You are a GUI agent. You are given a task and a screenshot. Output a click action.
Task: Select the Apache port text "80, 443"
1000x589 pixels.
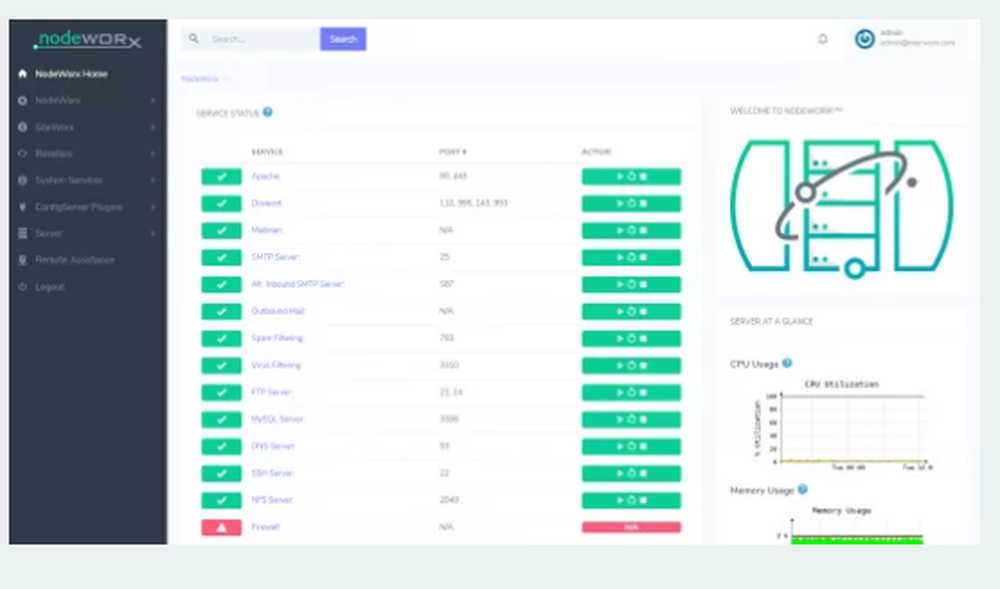(x=453, y=176)
